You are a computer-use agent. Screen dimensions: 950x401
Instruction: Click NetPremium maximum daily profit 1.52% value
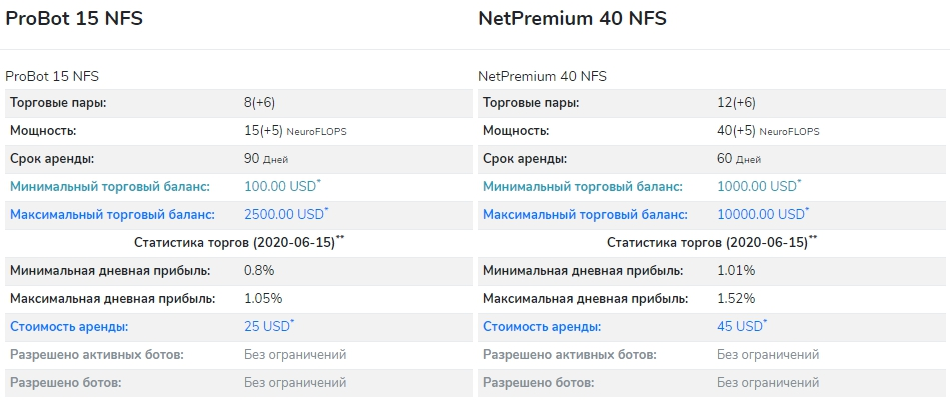736,299
